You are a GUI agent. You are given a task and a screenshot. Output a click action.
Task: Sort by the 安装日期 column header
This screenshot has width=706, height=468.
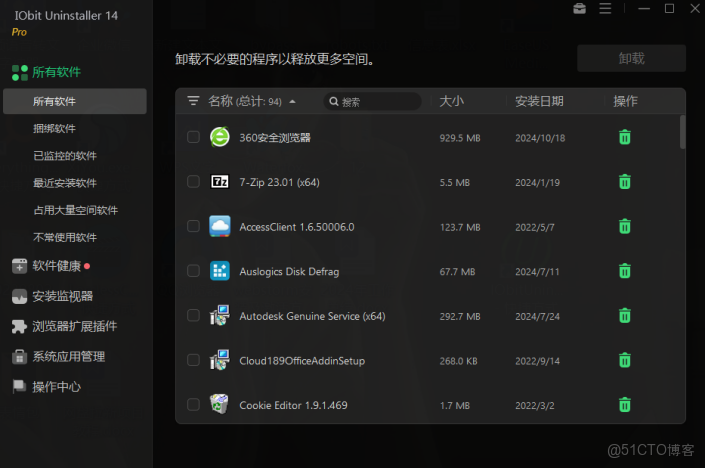coord(539,101)
